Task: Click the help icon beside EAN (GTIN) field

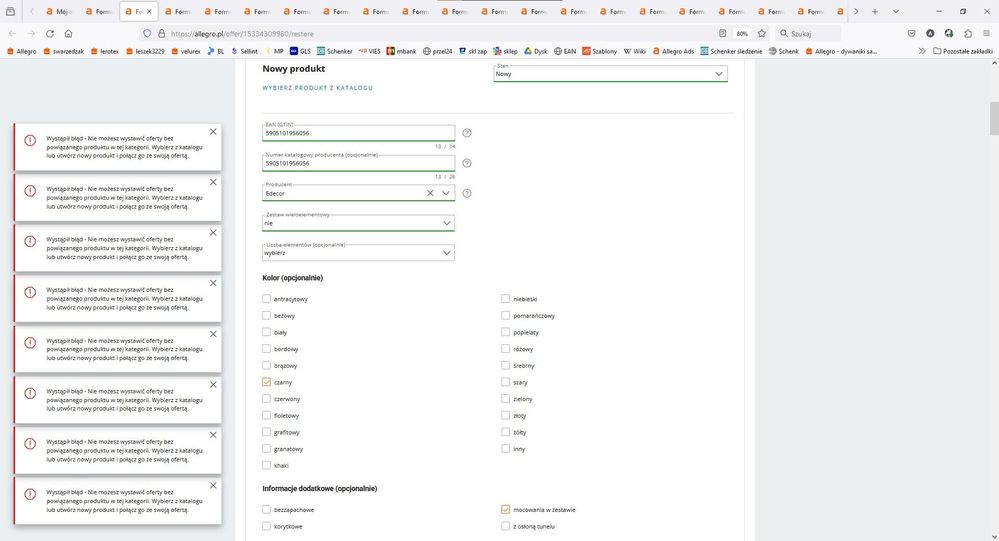Action: point(467,133)
